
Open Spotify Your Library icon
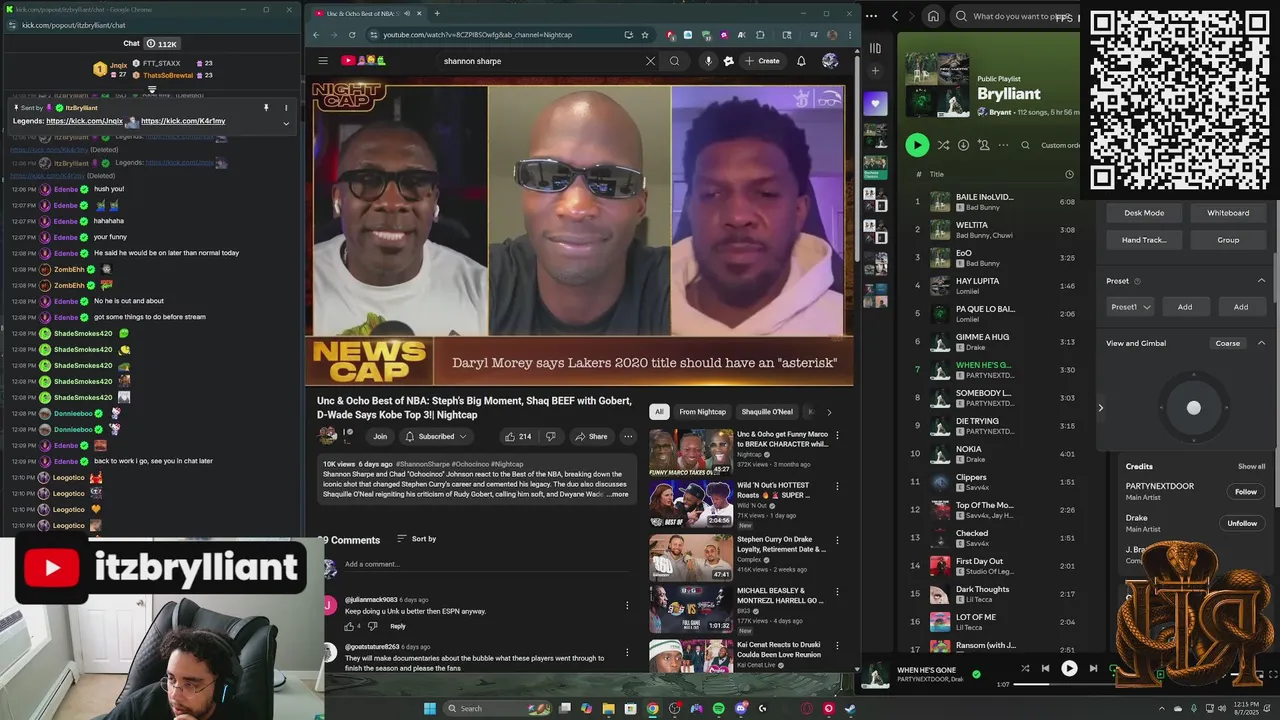pyautogui.click(x=875, y=48)
